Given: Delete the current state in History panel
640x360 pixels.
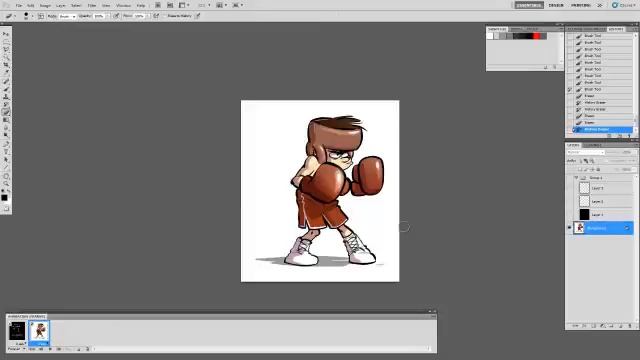Looking at the screenshot, I should pyautogui.click(x=629, y=136).
